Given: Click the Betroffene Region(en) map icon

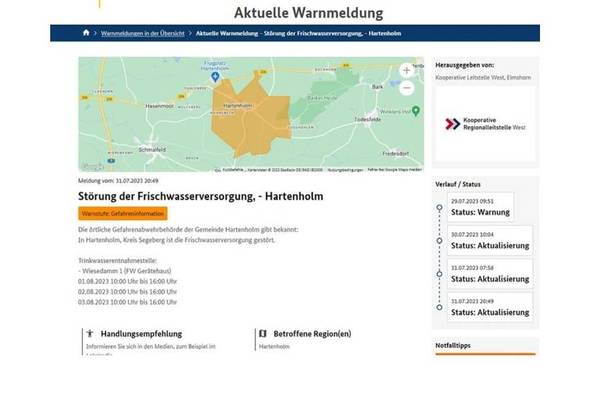Looking at the screenshot, I should click(x=263, y=333).
